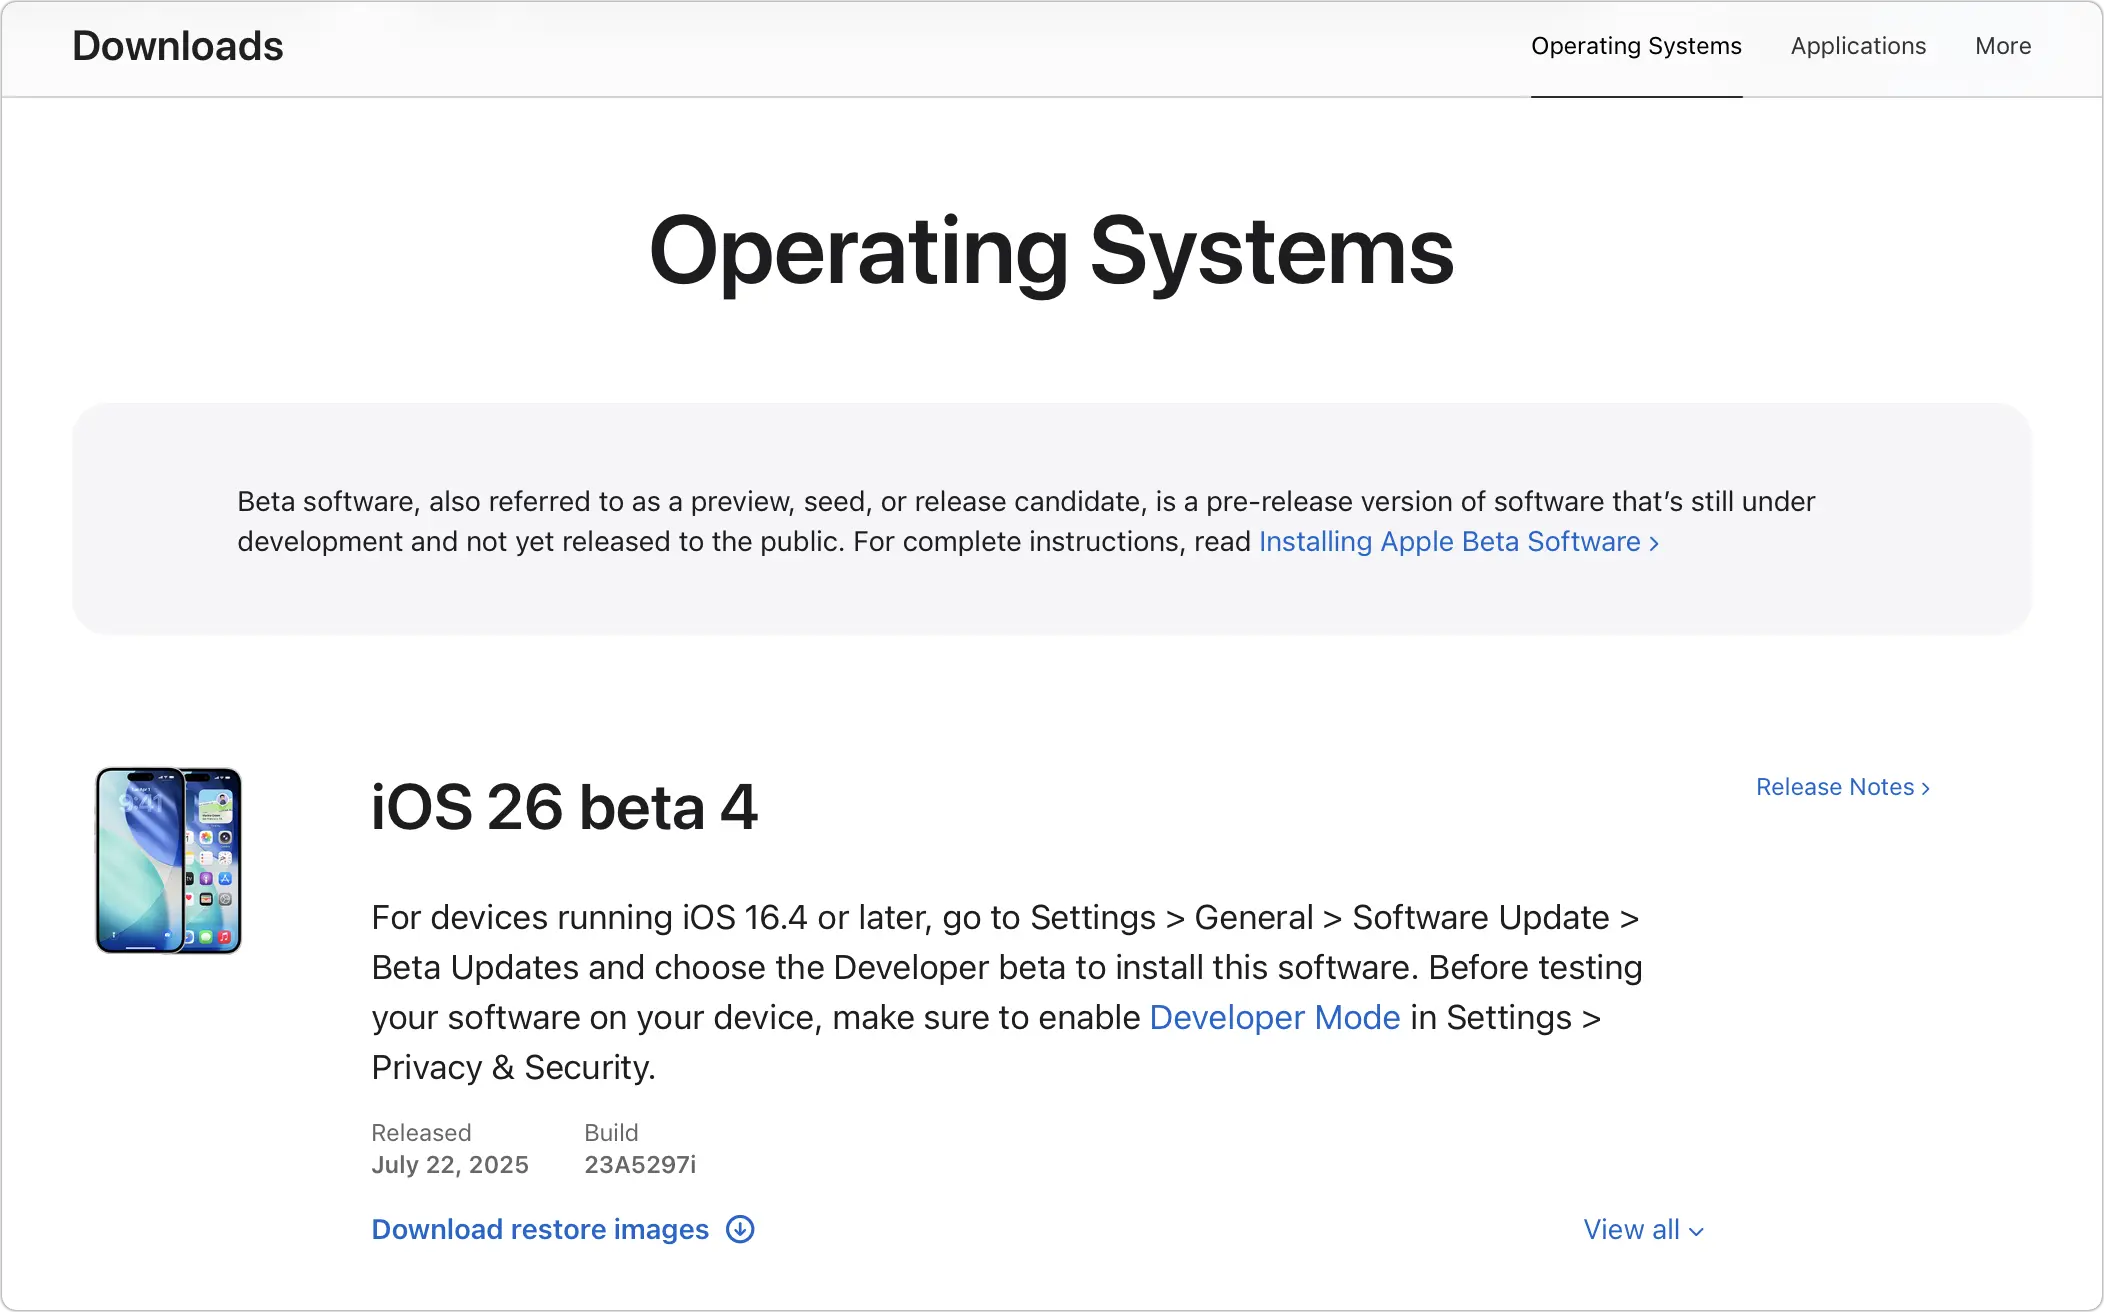Click the iOS 26 beta 4 heading
The height and width of the screenshot is (1312, 2104).
tap(565, 807)
